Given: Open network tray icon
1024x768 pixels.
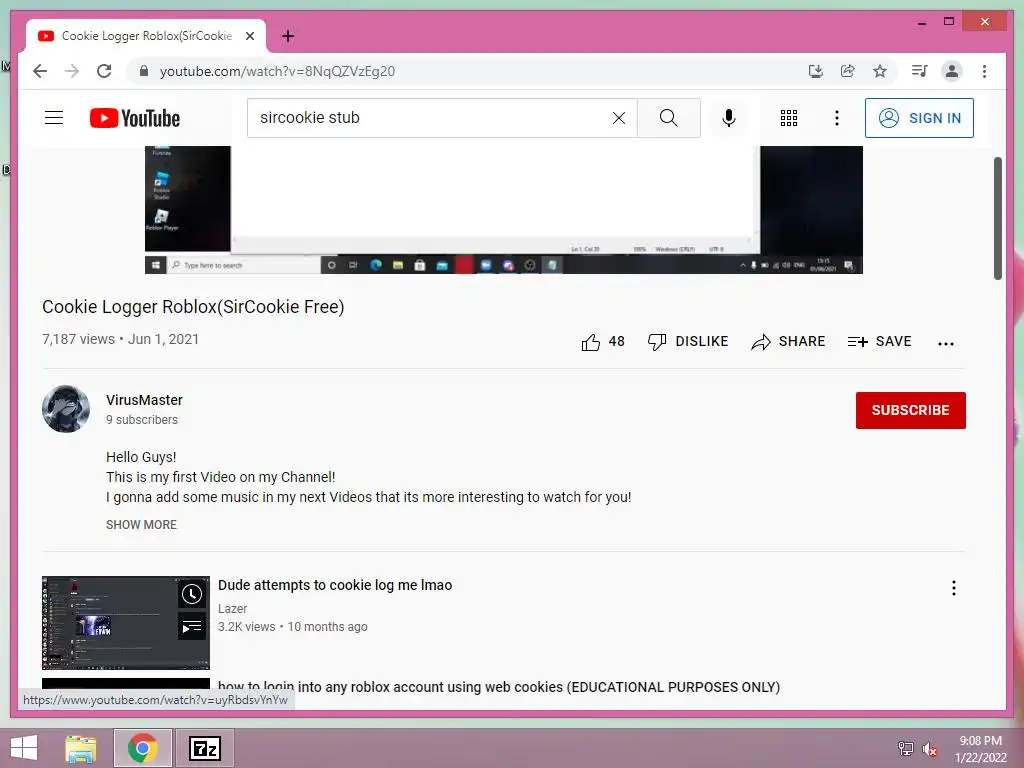Looking at the screenshot, I should 906,748.
